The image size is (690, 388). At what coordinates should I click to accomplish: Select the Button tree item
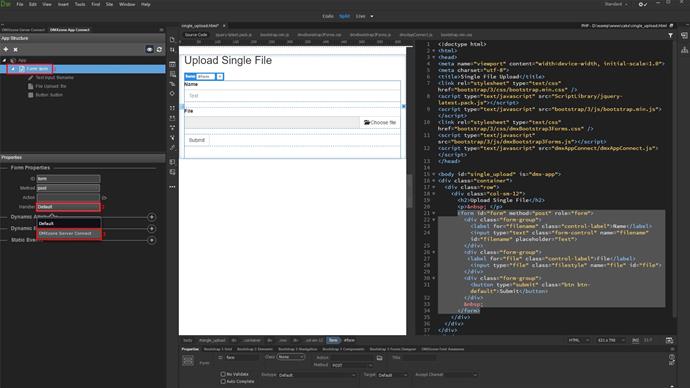click(45, 95)
